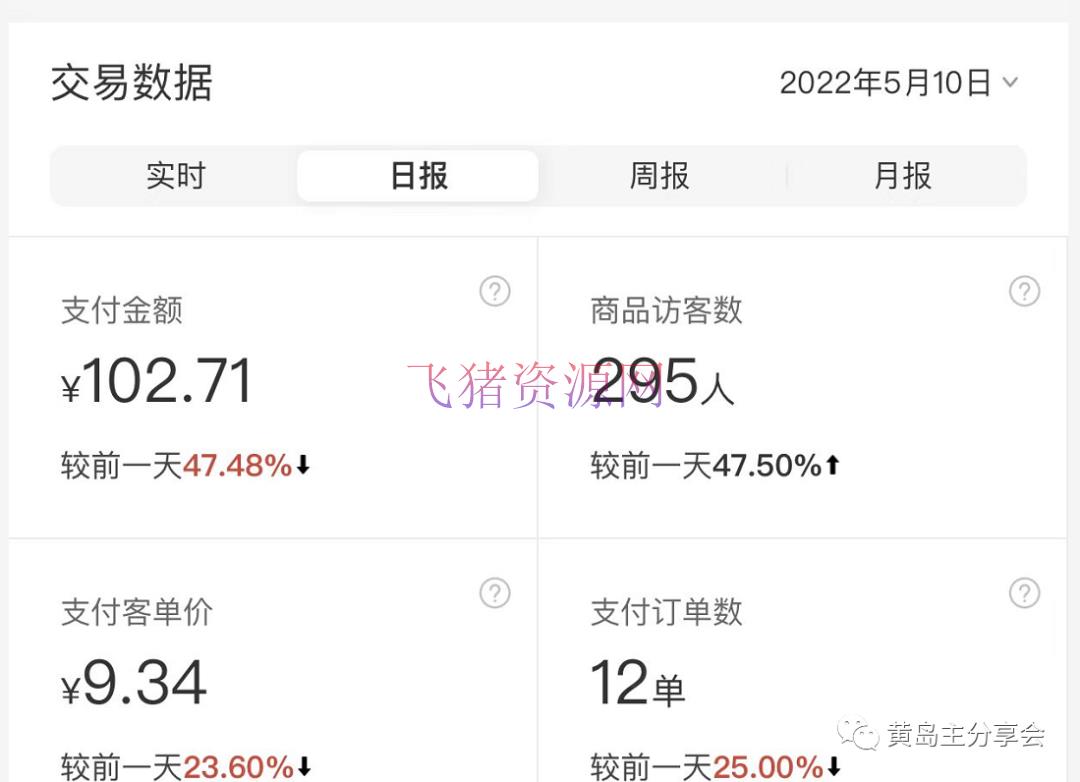The image size is (1080, 782).
Task: Click the 支付订单数 question mark icon
Action: (1024, 593)
